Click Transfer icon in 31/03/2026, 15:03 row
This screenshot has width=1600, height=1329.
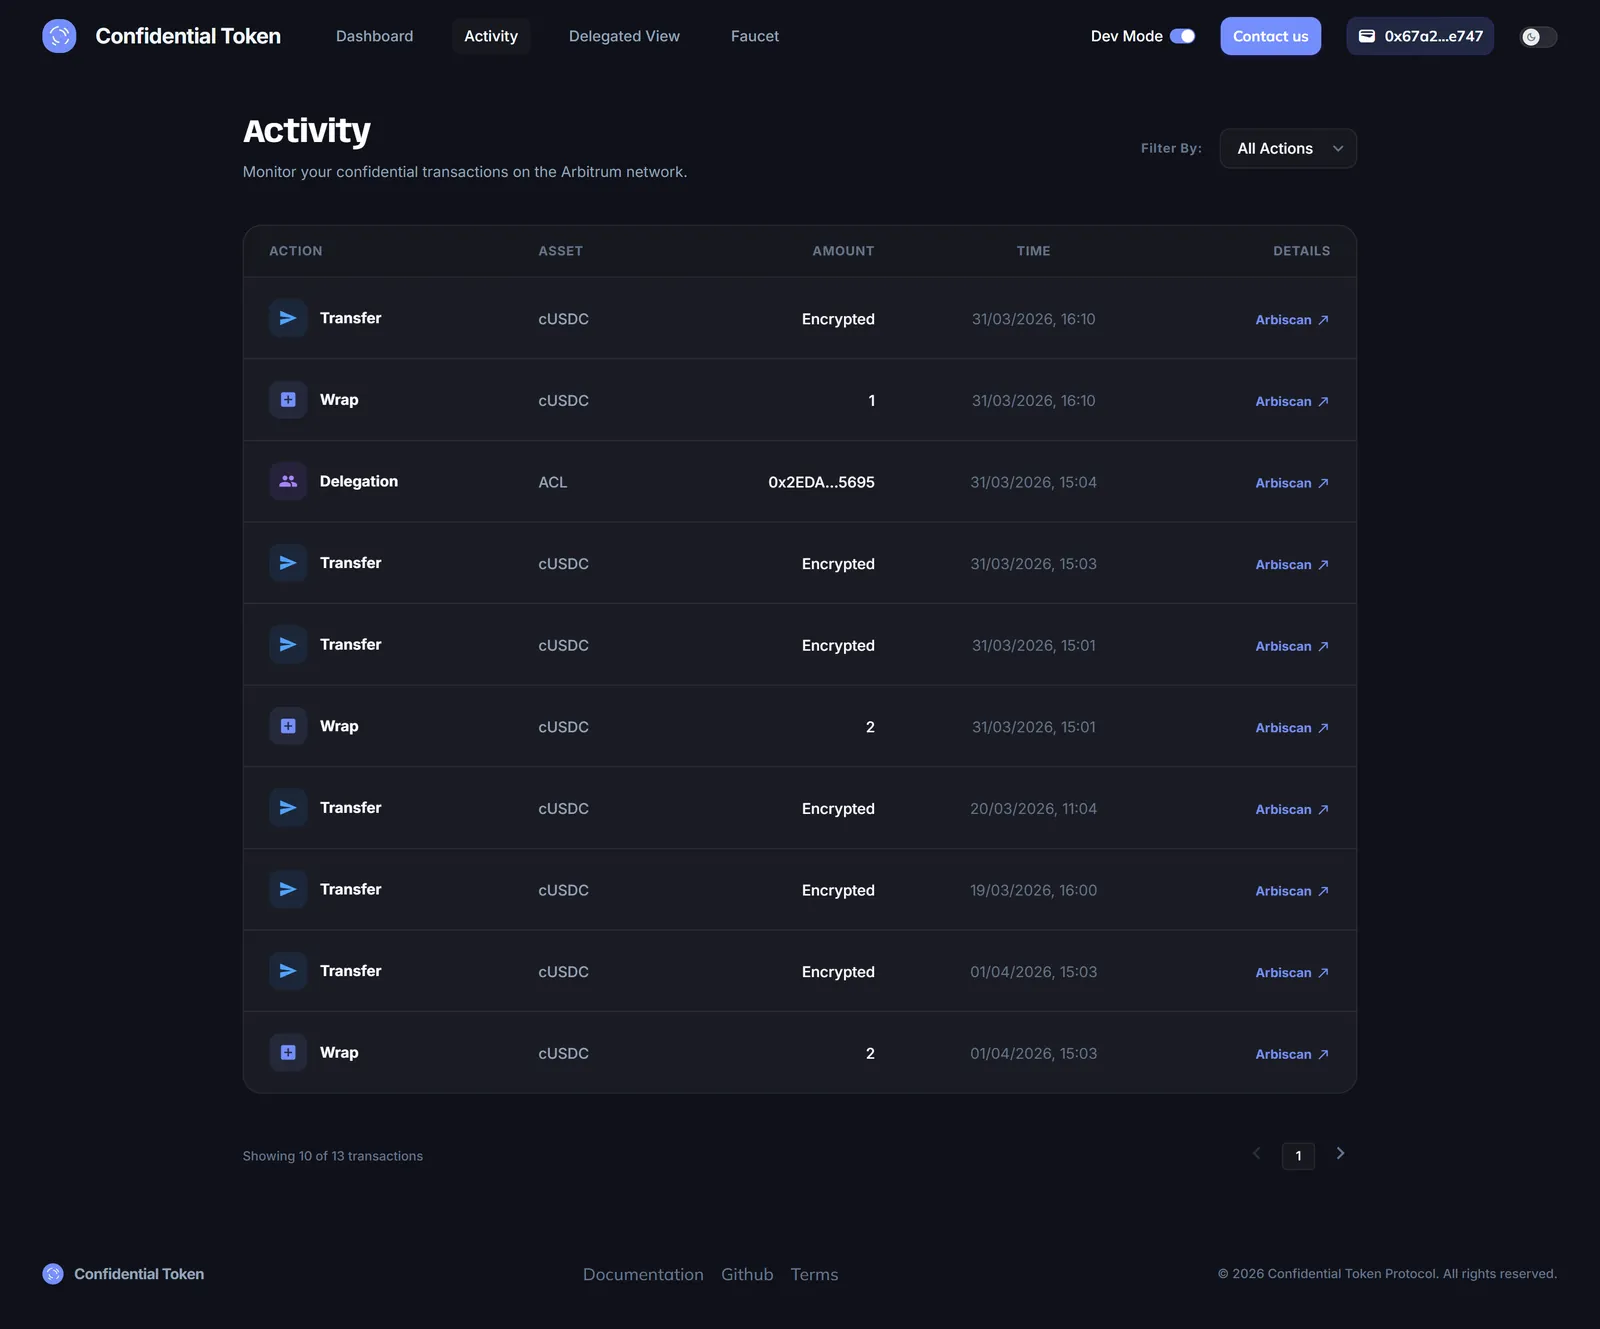tap(288, 563)
